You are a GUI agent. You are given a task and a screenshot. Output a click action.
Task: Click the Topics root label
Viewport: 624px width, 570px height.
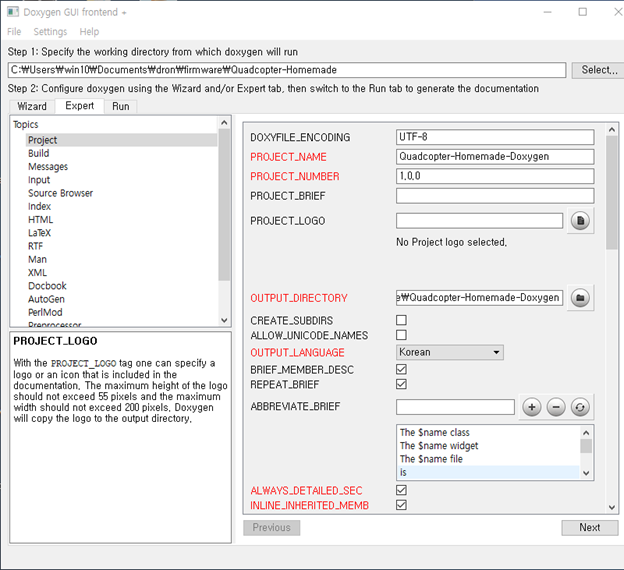tap(25, 125)
